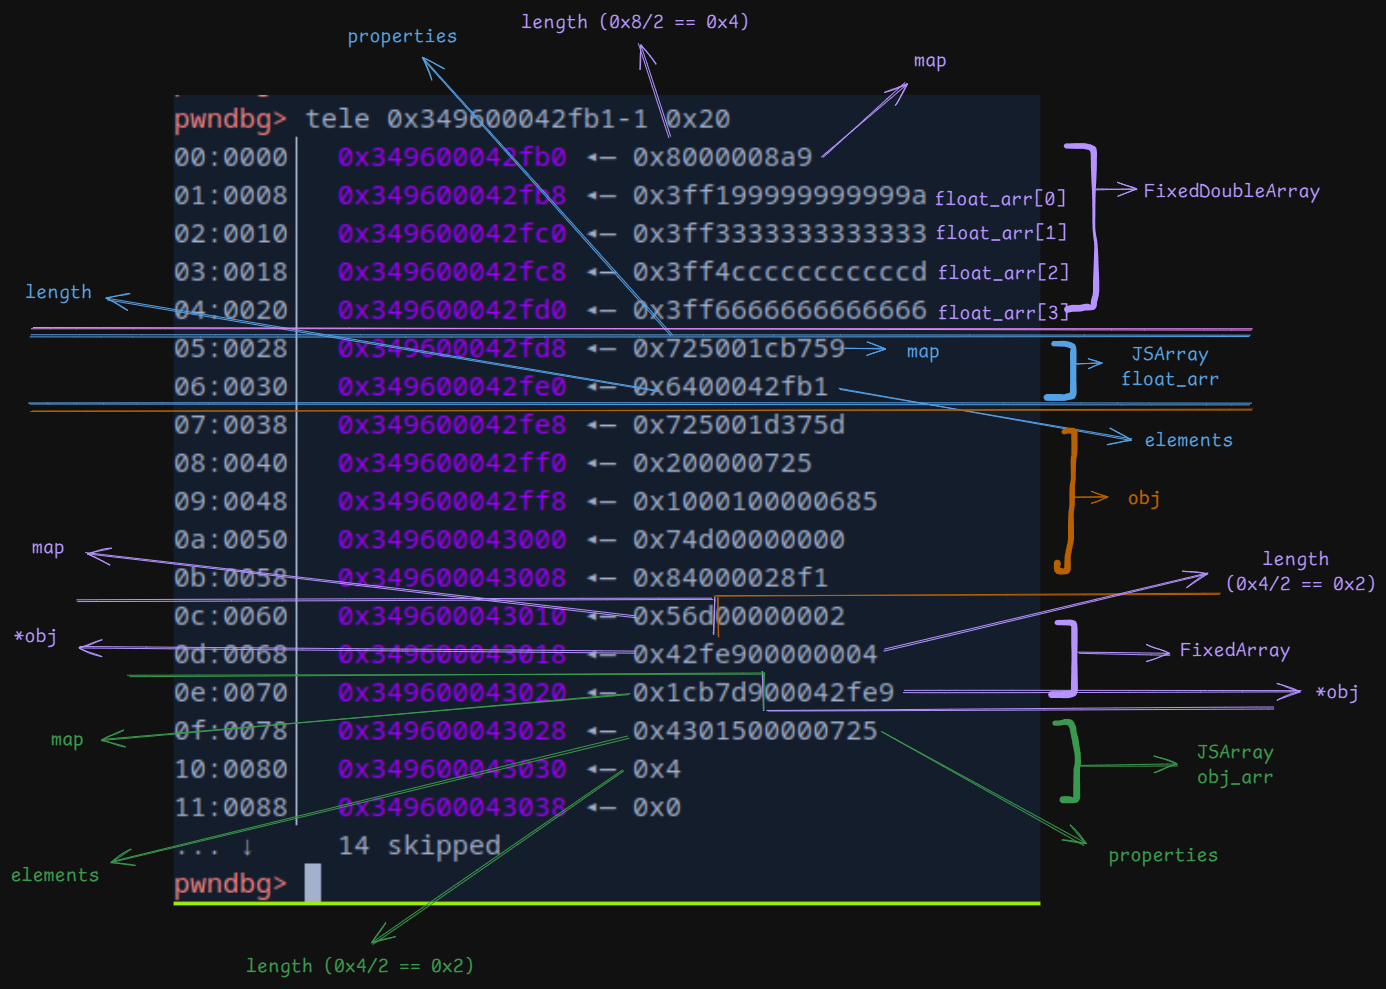Click the address 0x349600043000

point(451,540)
